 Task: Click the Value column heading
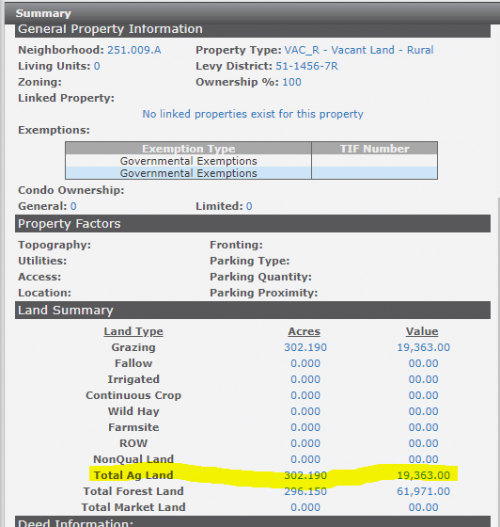tap(422, 331)
